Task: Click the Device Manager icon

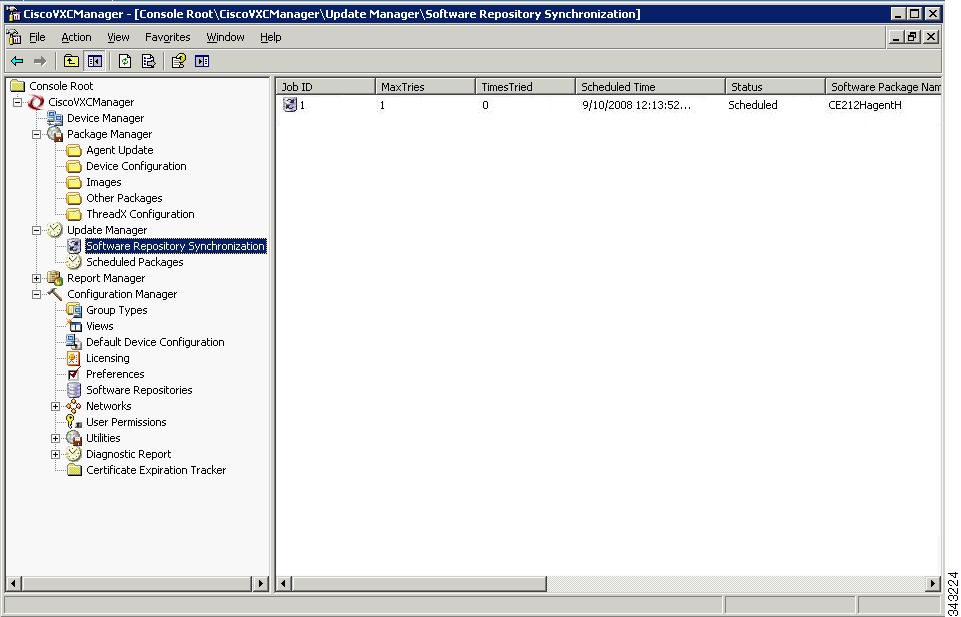Action: [x=55, y=118]
